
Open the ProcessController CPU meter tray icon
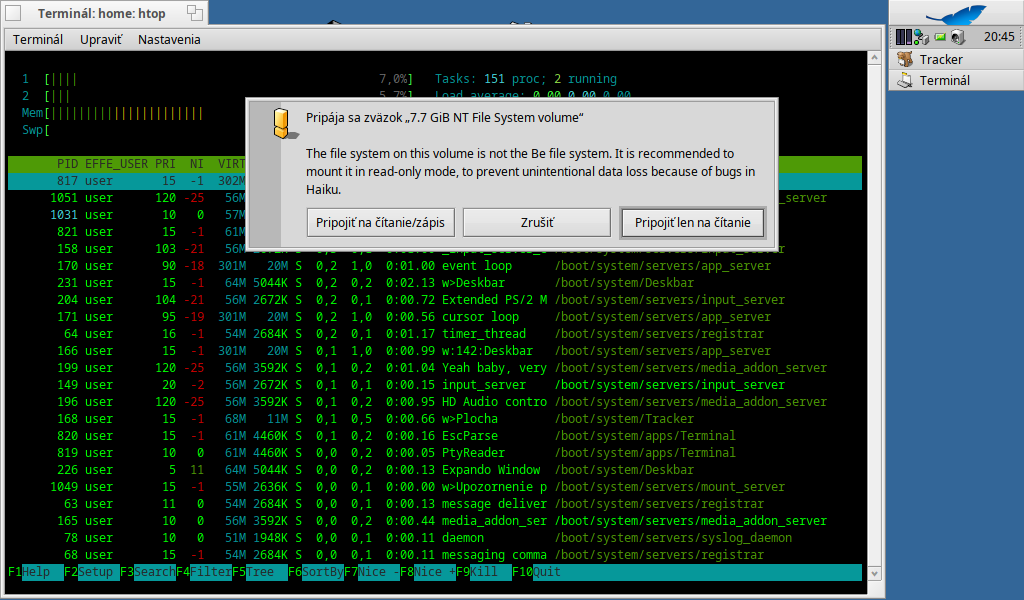click(903, 37)
